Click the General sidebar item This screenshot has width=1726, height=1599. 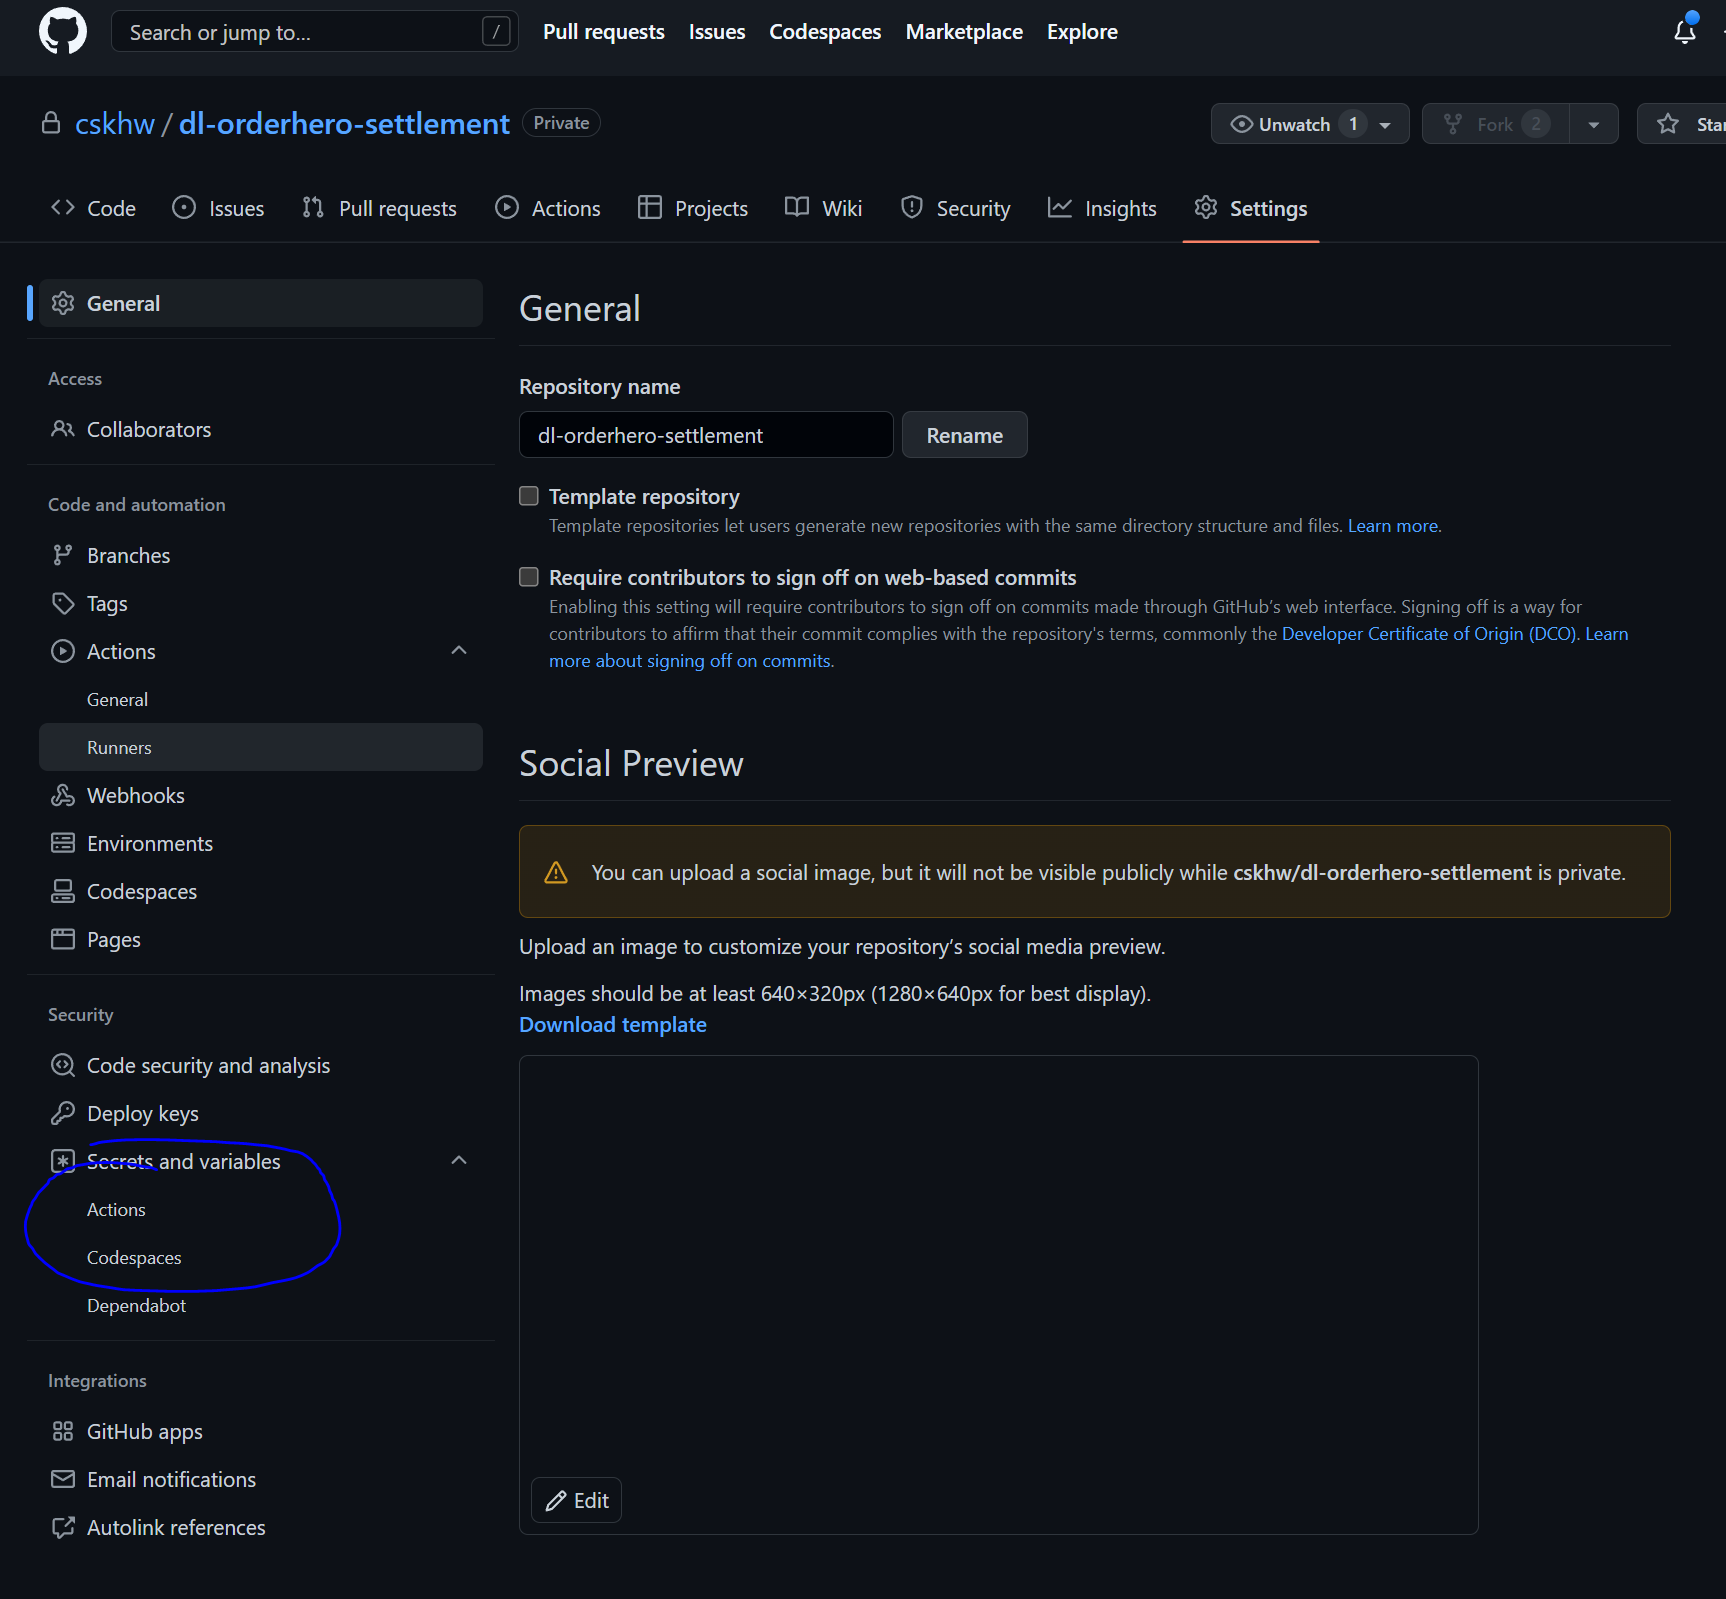261,303
